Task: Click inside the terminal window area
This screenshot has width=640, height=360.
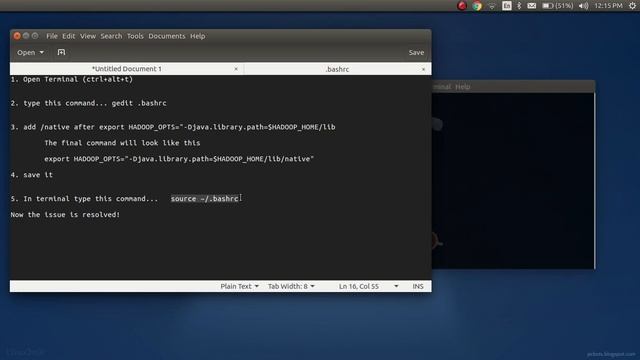Action: (513, 180)
